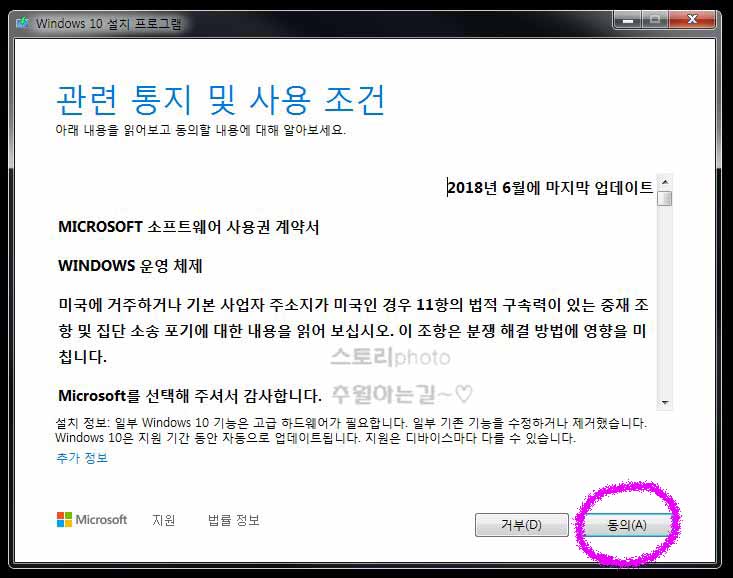Click the 'WINDOWS 운영 체제' line
This screenshot has height=578, width=733.
[130, 266]
